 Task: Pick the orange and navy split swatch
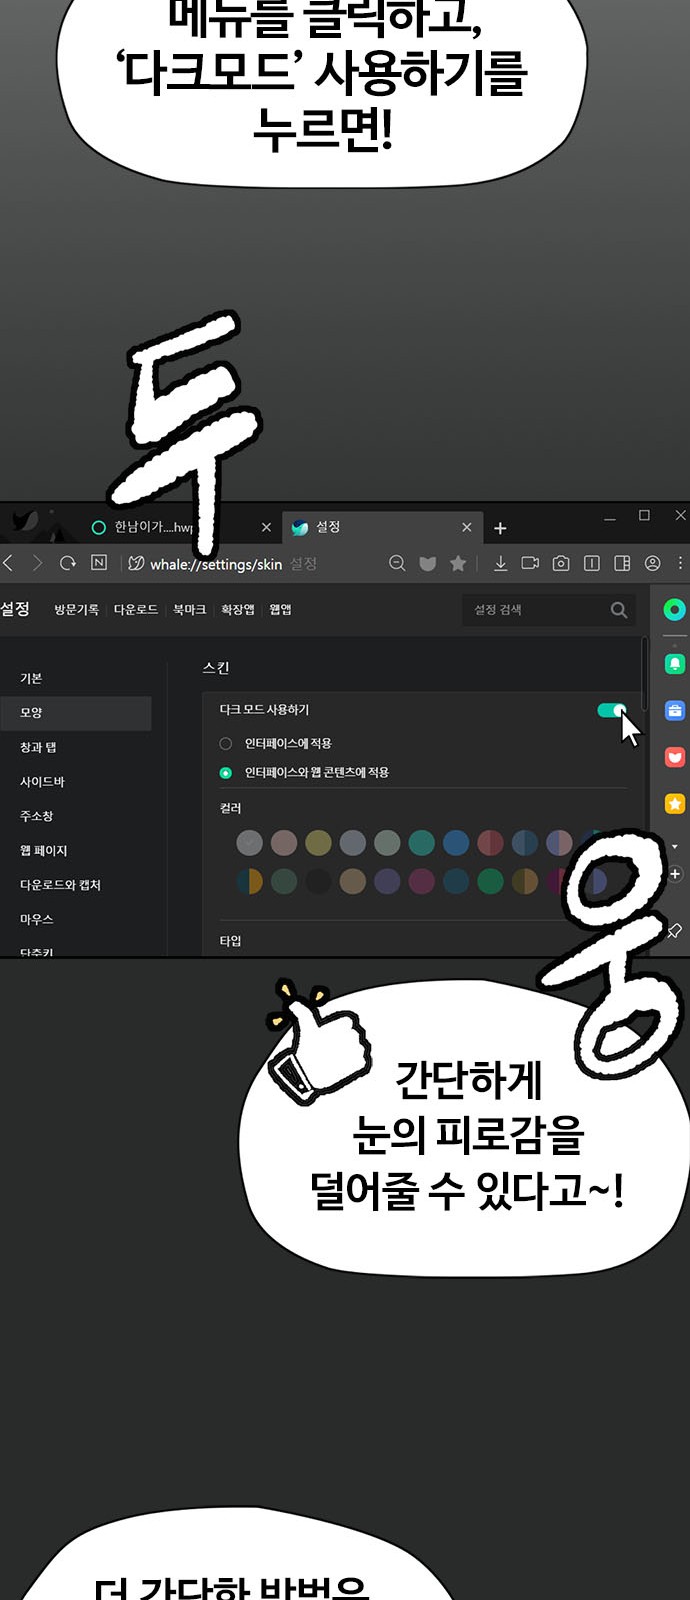pos(250,881)
